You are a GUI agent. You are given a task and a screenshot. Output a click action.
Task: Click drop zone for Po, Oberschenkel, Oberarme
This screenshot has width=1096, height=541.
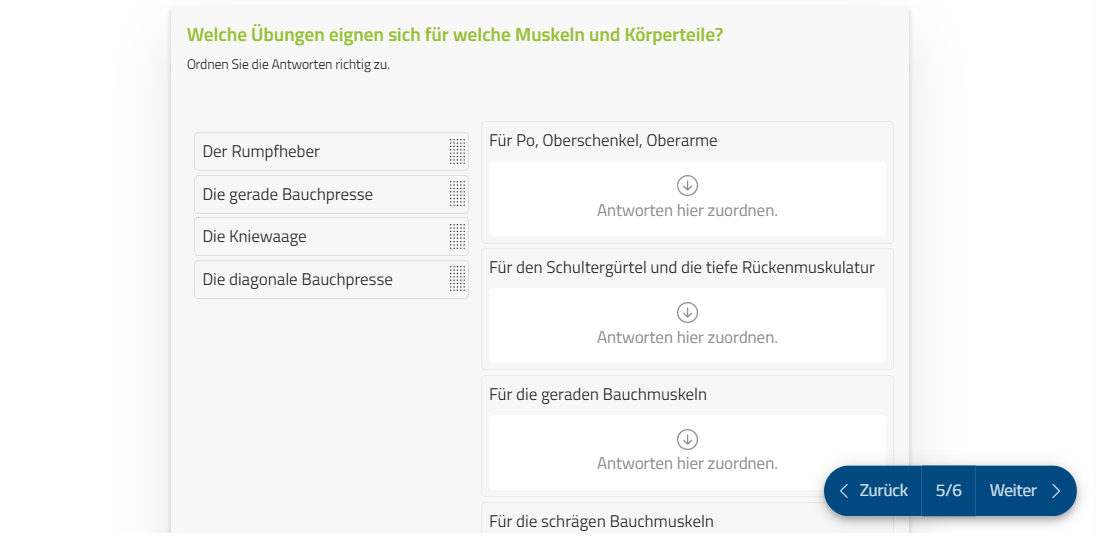pyautogui.click(x=687, y=199)
